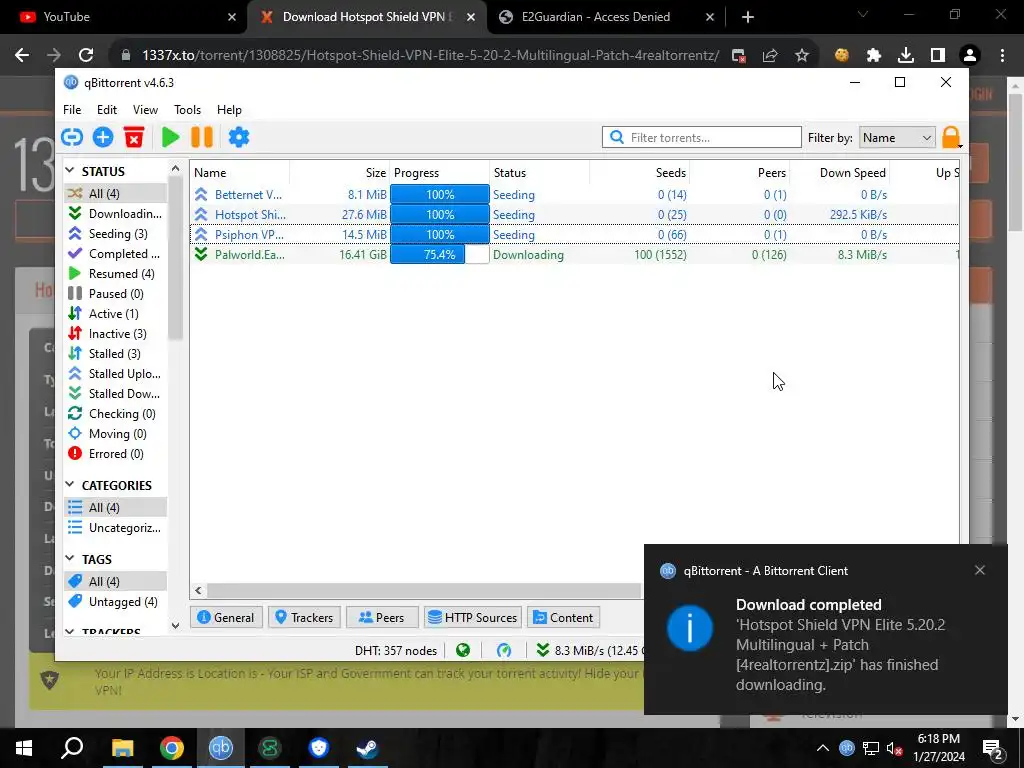Select the Active (1) status filter
Screen dimensions: 1024x768
click(116, 313)
